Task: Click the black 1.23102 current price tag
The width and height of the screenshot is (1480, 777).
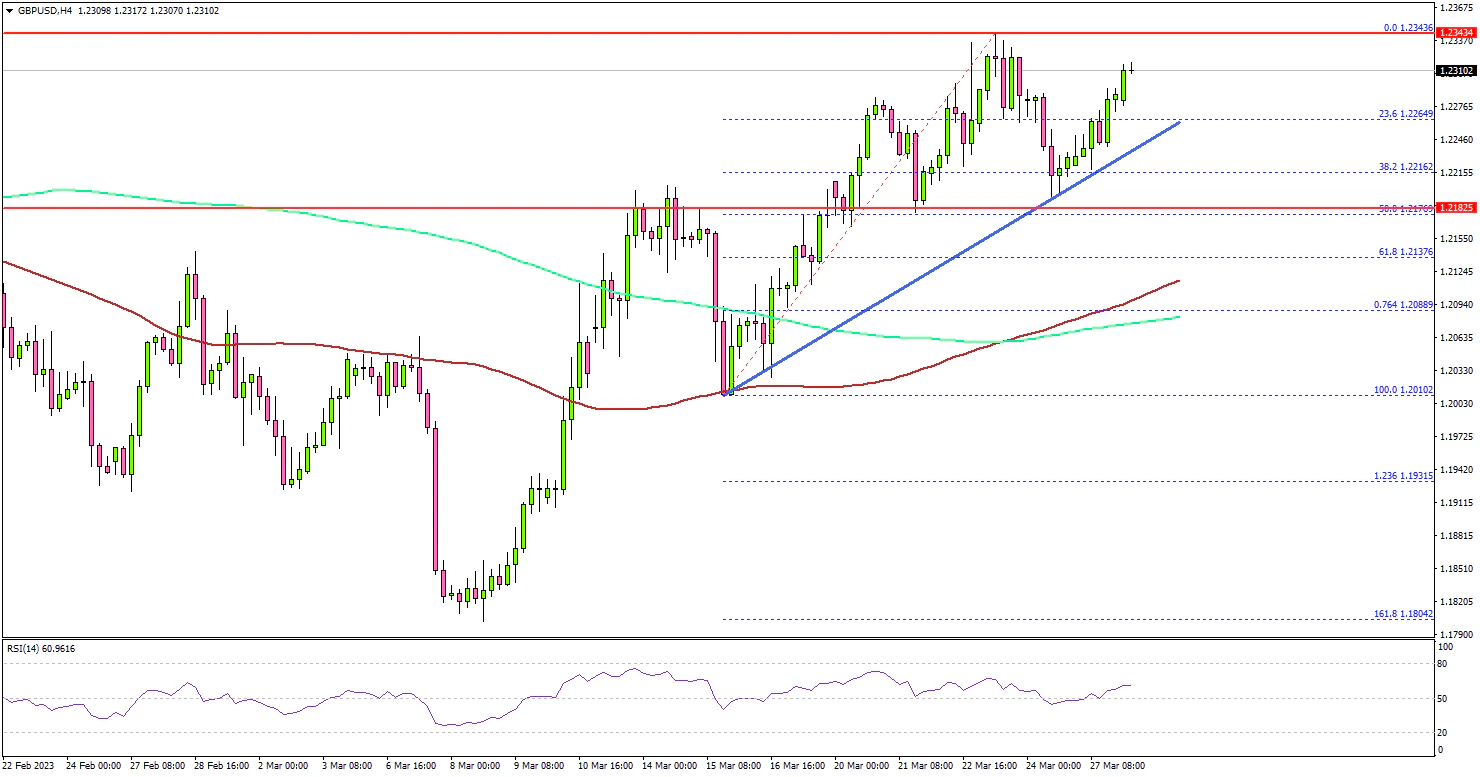Action: (x=1457, y=71)
